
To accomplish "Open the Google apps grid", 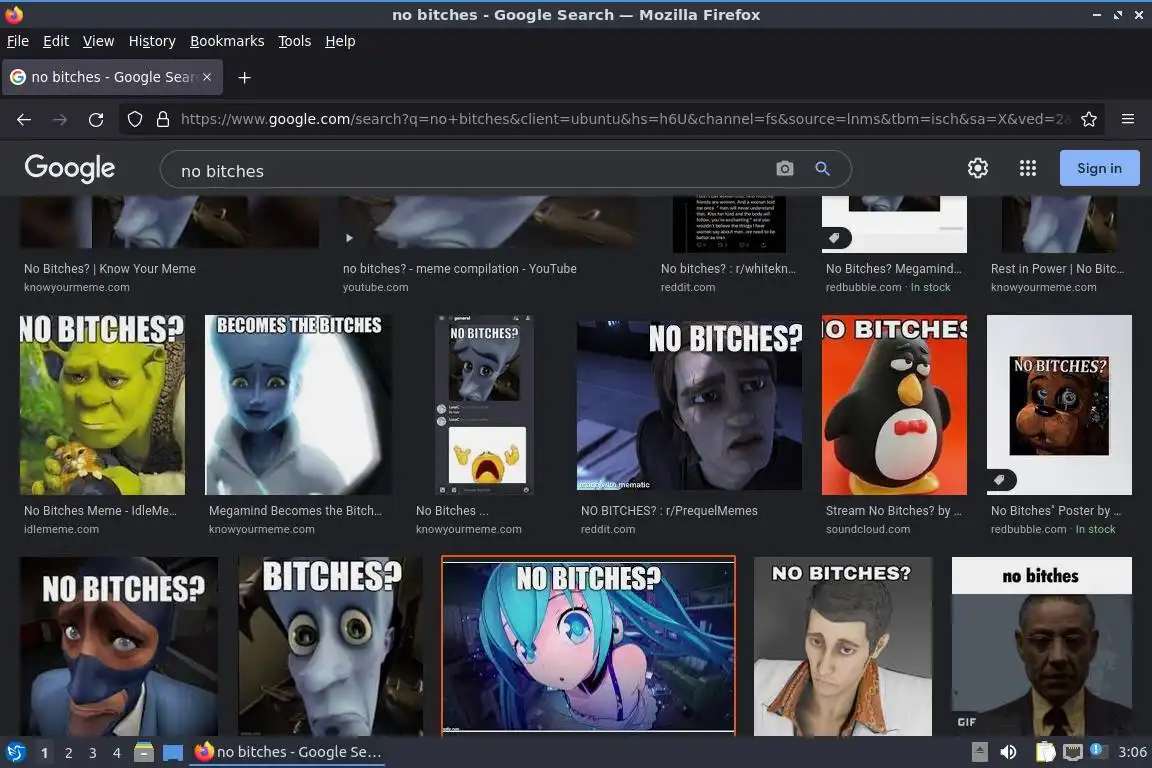I will [1028, 168].
